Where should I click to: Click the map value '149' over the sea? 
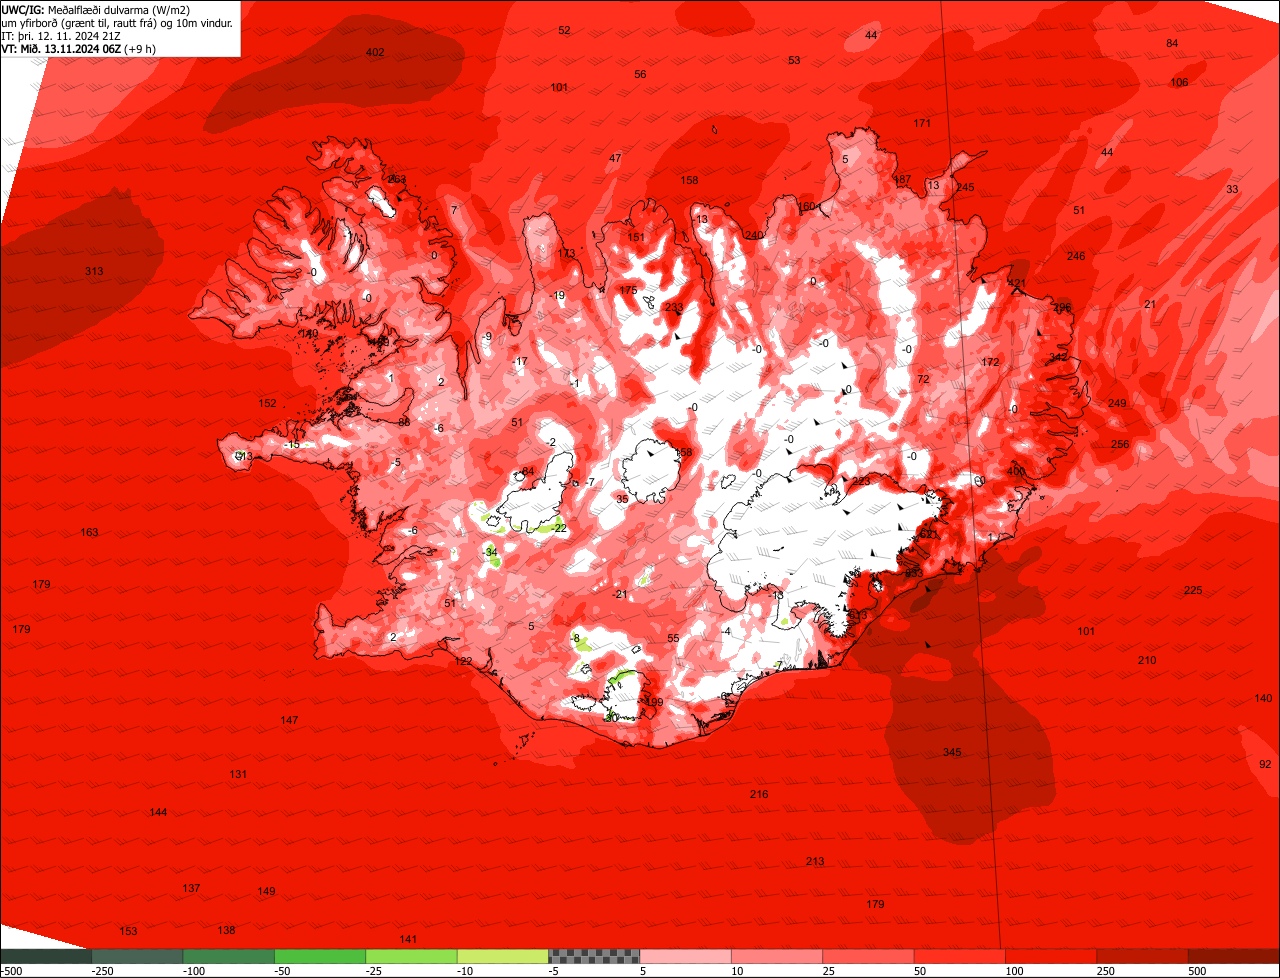coord(266,892)
